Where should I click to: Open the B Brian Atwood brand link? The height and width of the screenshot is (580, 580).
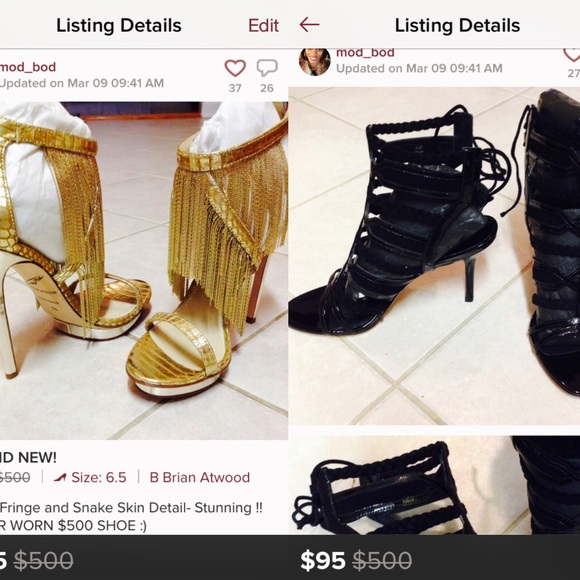point(200,478)
